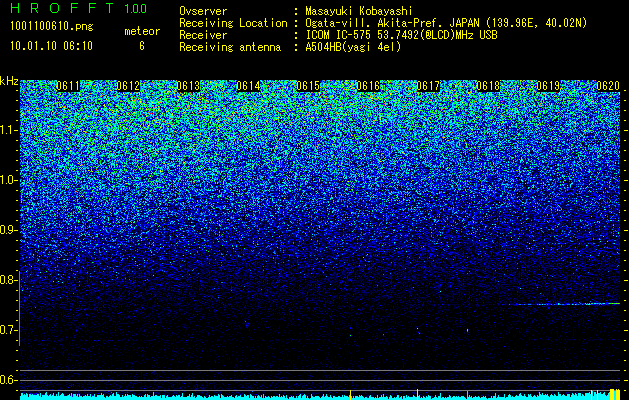Click the 0612 time marker

pyautogui.click(x=128, y=86)
